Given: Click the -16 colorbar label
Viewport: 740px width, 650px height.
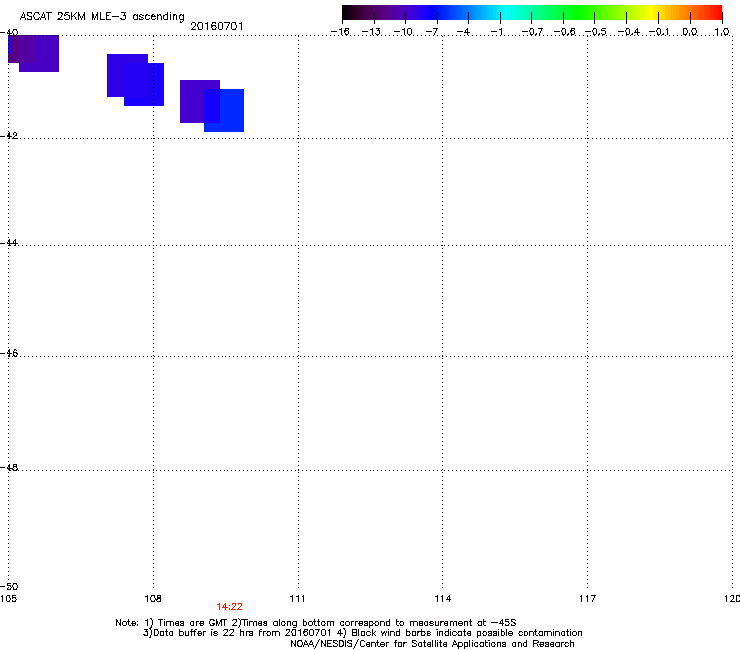Looking at the screenshot, I should [x=340, y=32].
